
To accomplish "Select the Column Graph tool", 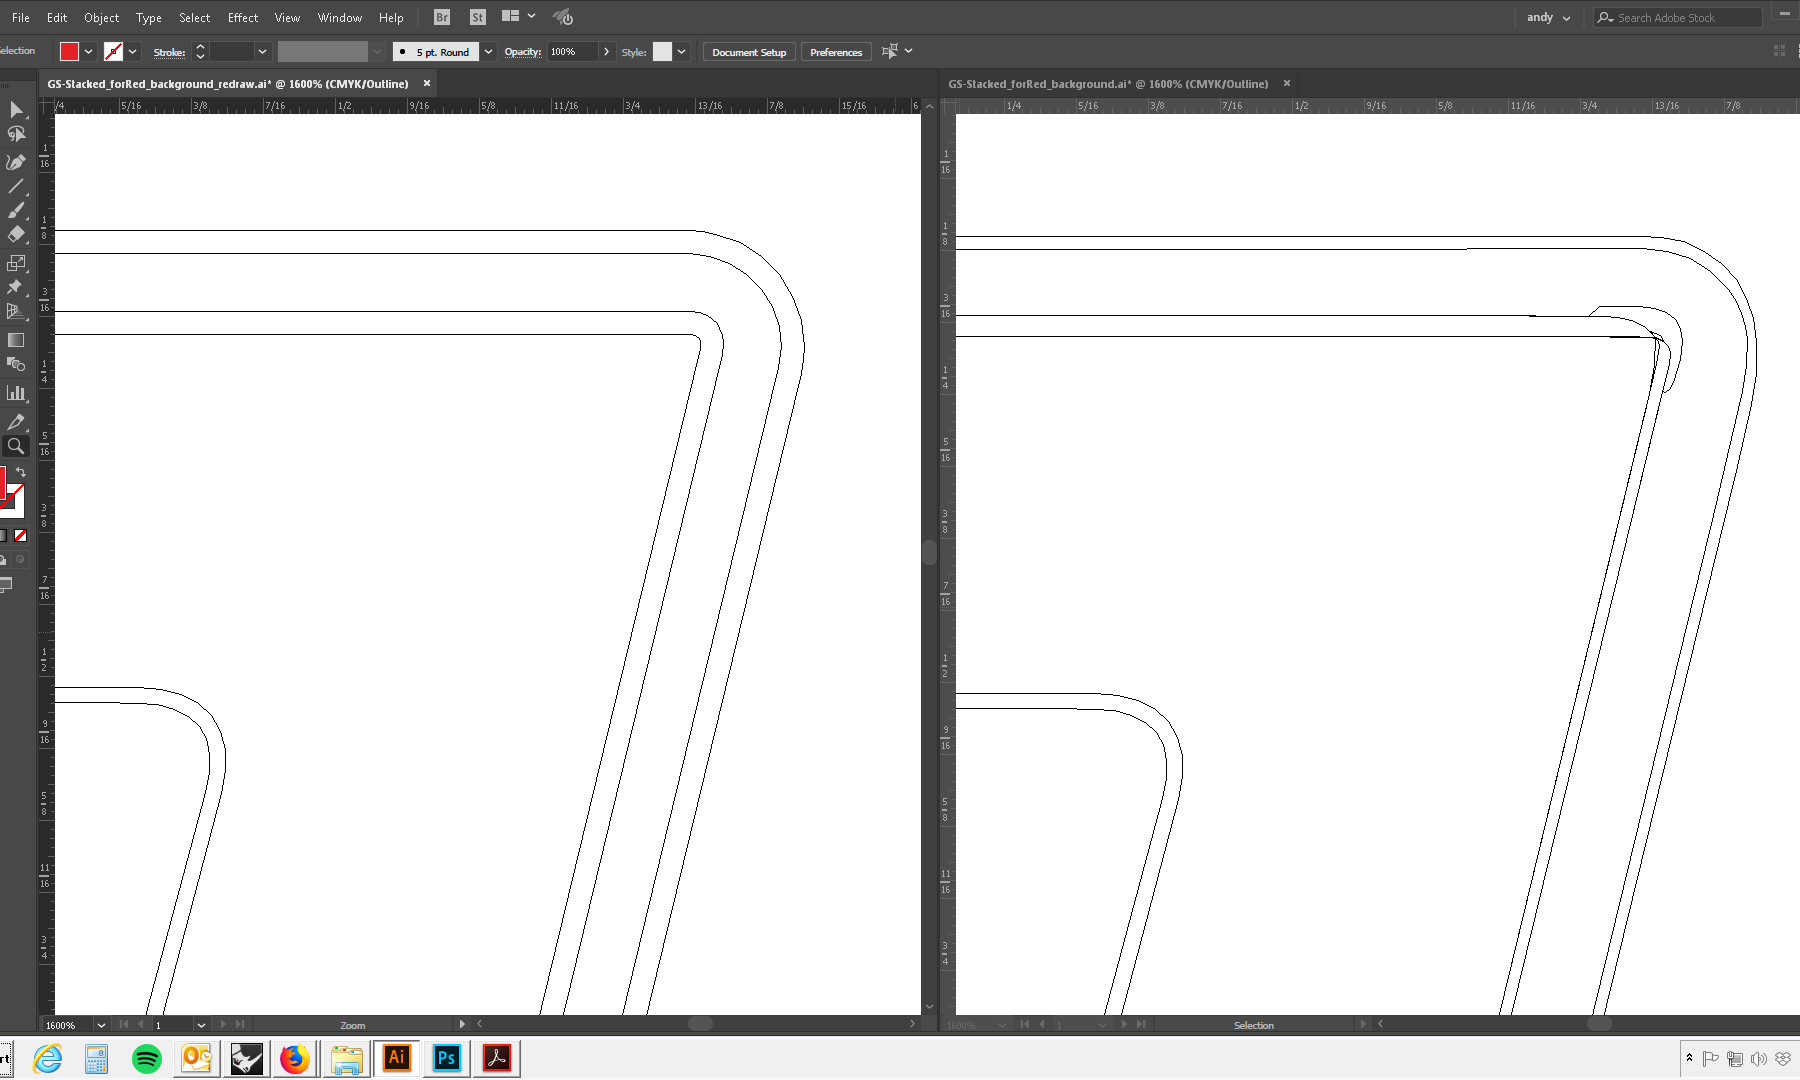I will pyautogui.click(x=16, y=393).
